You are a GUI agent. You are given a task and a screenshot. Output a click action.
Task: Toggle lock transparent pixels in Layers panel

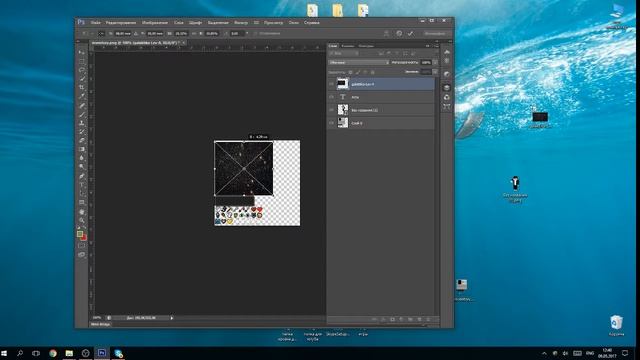(350, 72)
